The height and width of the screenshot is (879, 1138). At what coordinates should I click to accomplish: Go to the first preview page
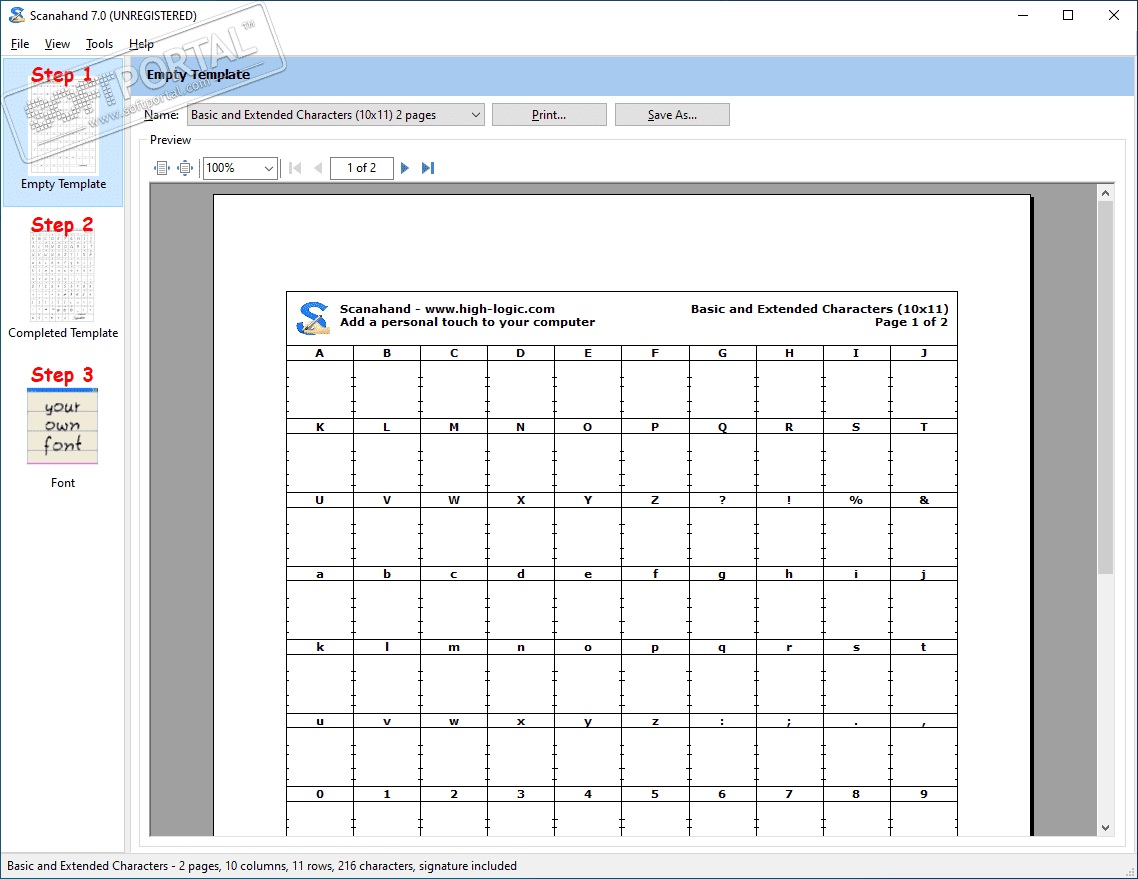pyautogui.click(x=295, y=168)
